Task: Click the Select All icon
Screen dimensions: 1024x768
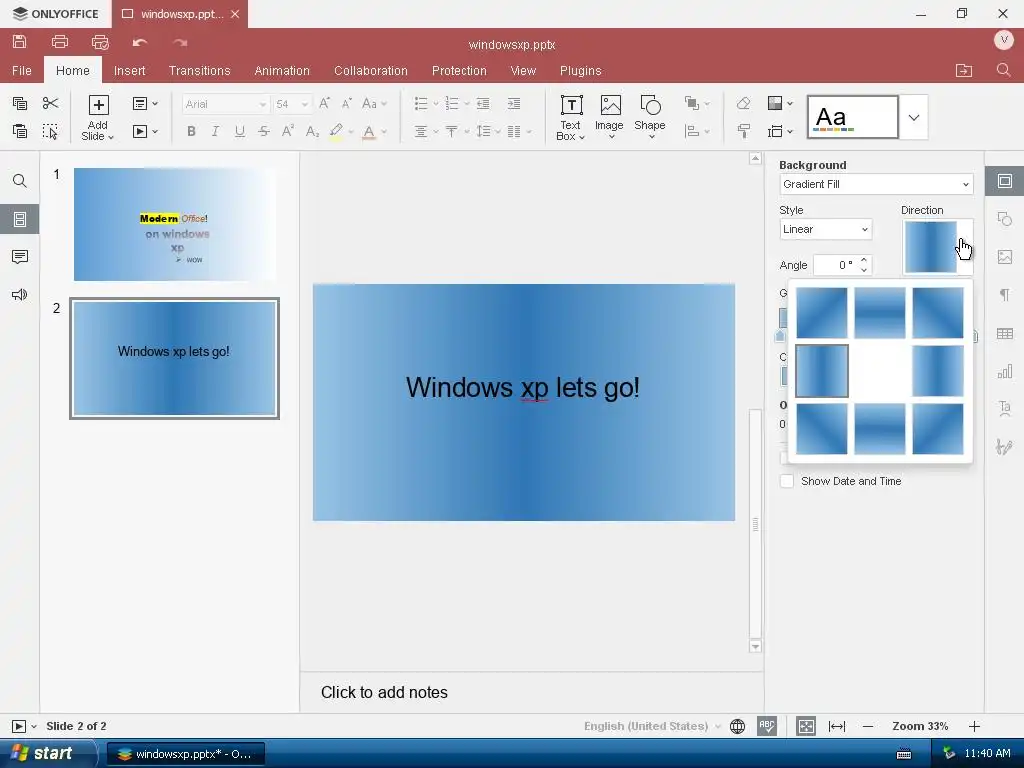Action: pyautogui.click(x=50, y=131)
